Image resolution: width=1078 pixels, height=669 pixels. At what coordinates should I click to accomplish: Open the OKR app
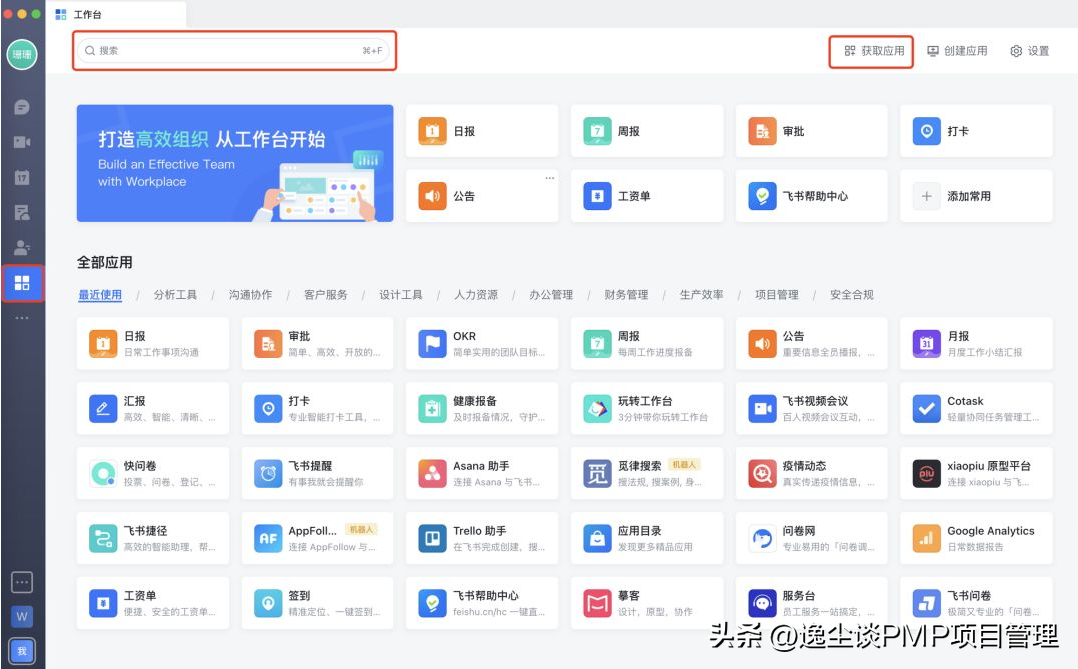tap(481, 342)
